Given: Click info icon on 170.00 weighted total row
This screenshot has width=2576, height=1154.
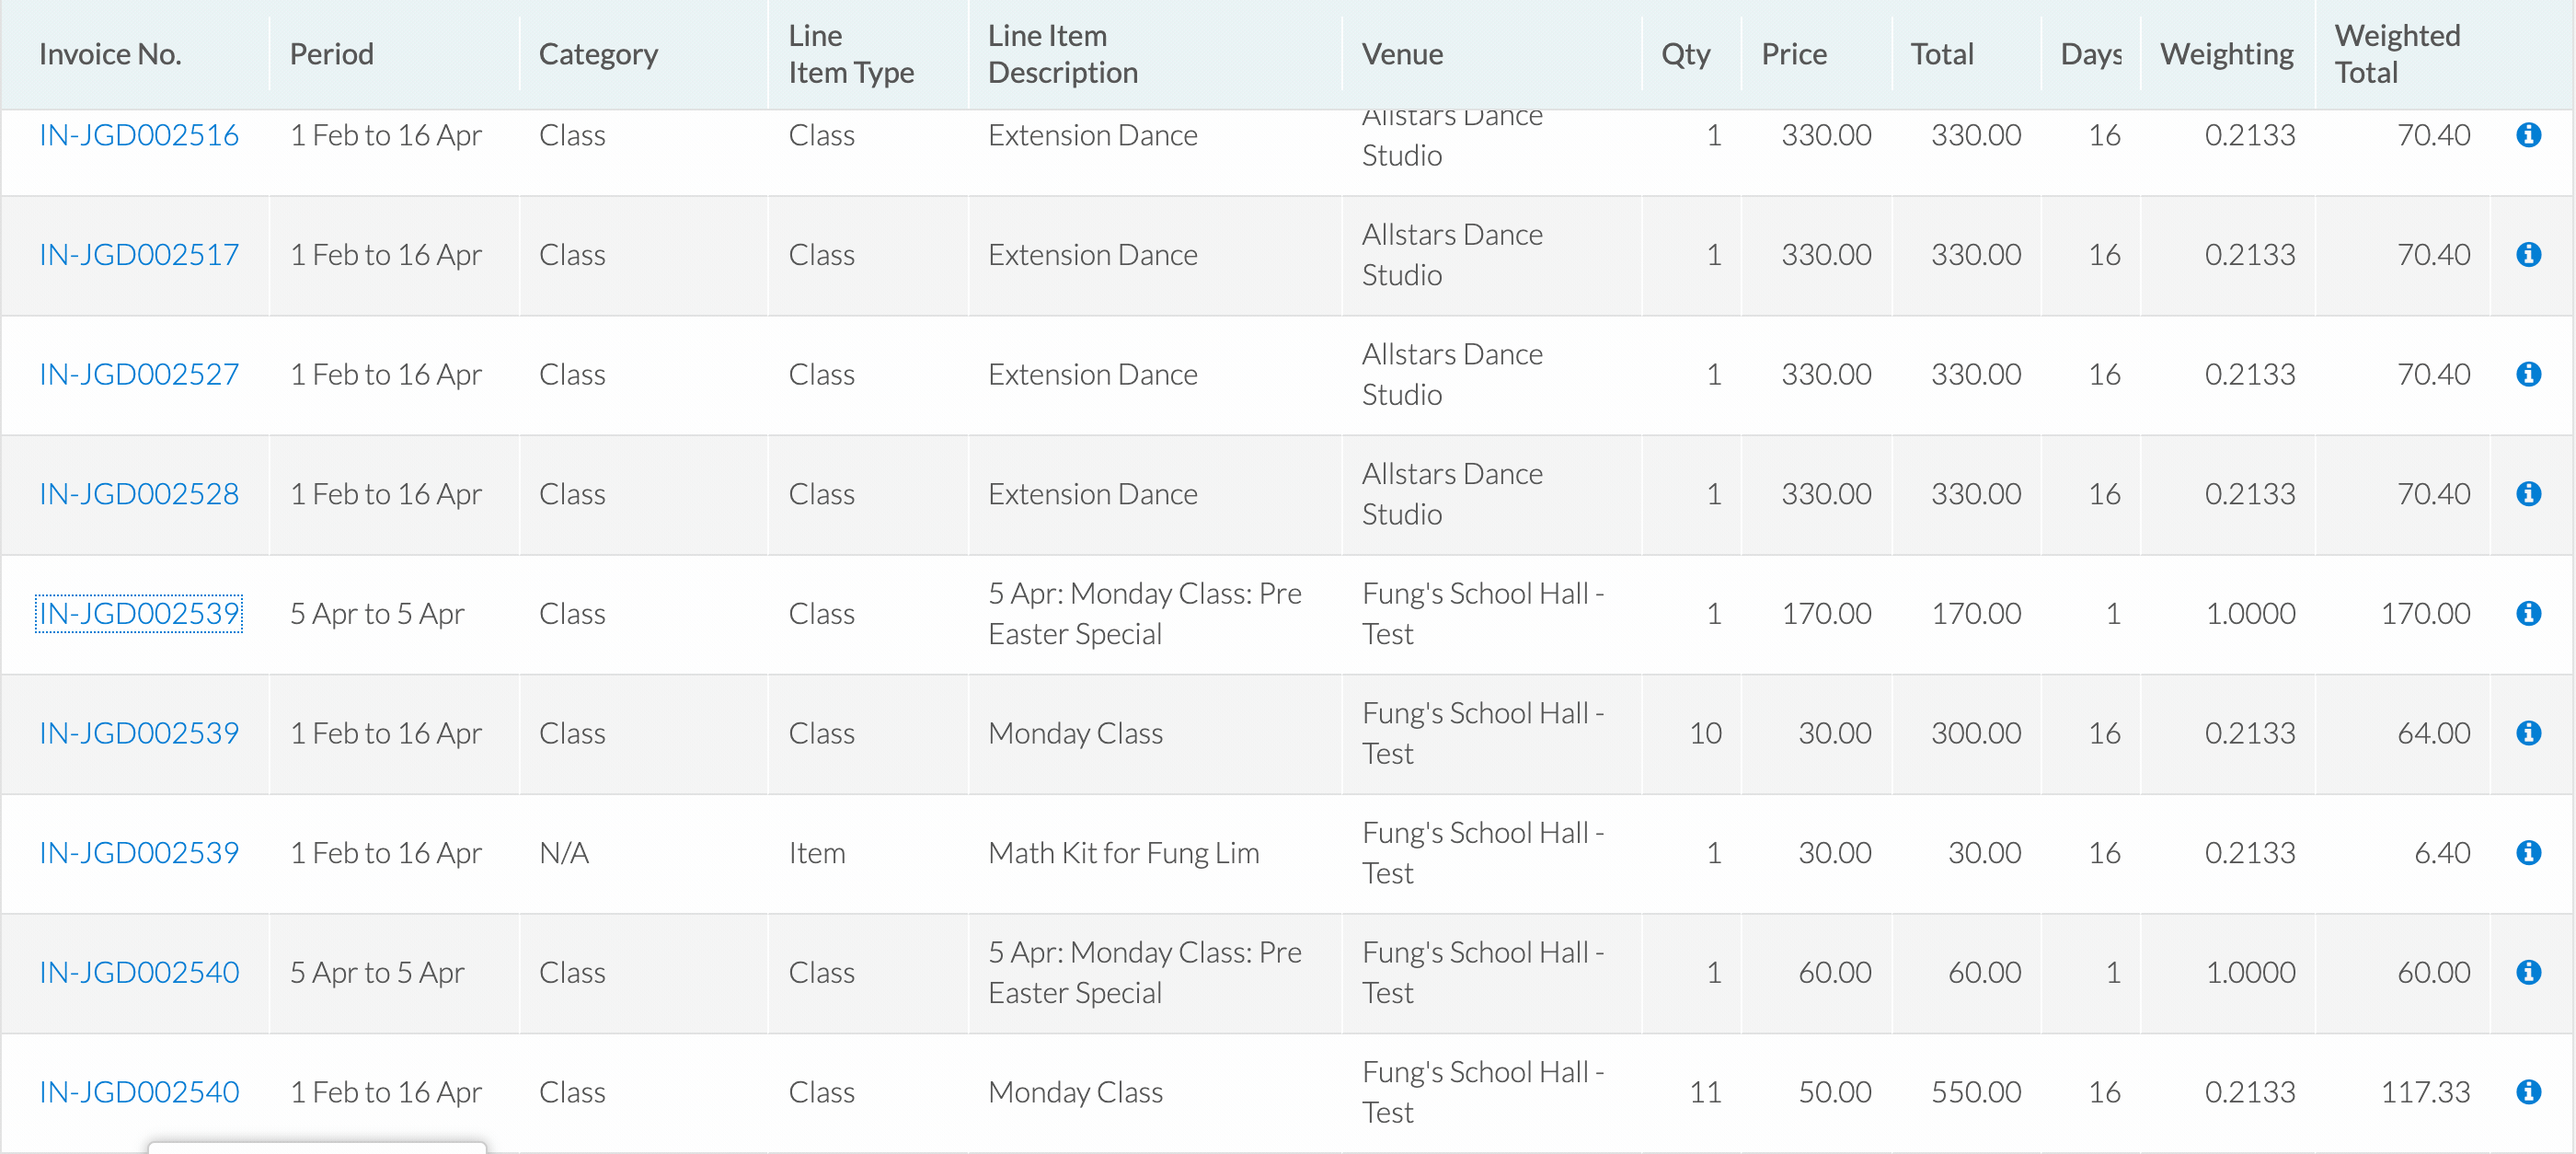Looking at the screenshot, I should tap(2528, 614).
